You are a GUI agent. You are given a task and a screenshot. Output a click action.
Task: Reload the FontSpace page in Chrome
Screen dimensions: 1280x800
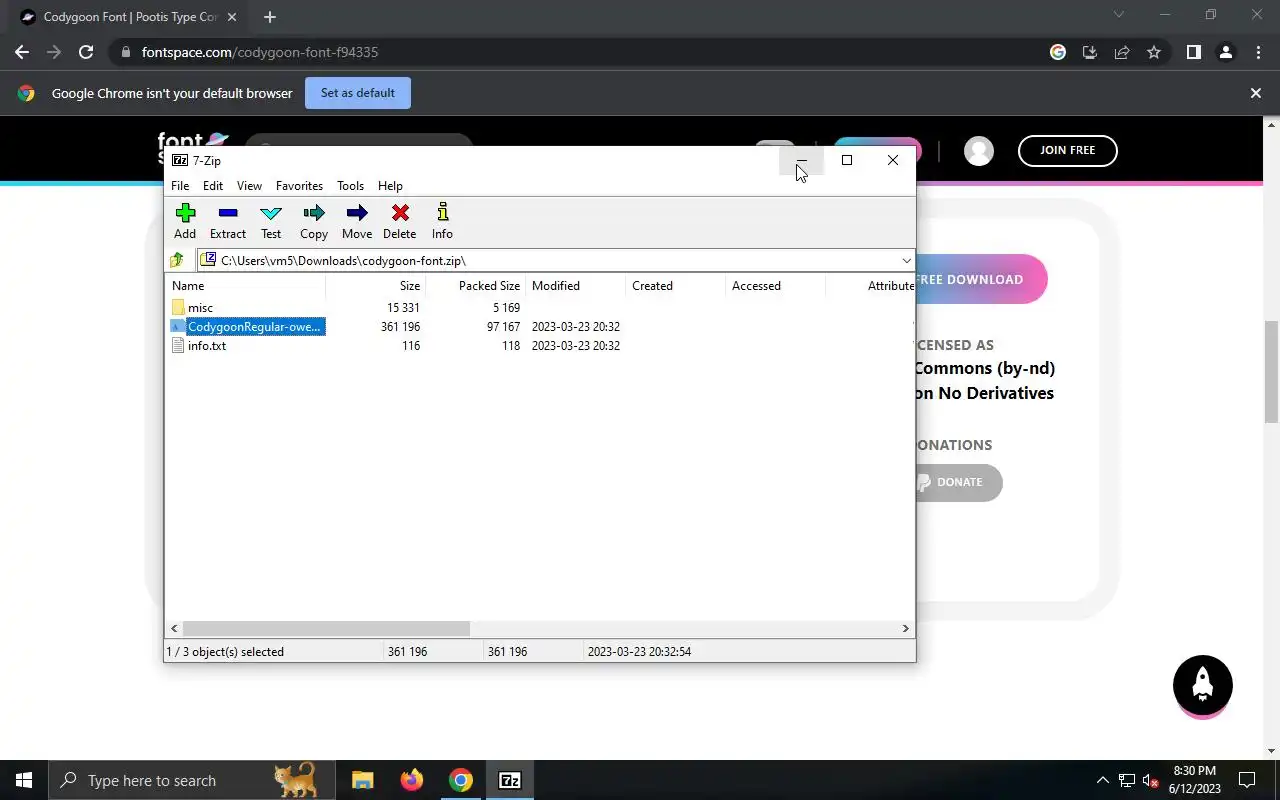click(x=86, y=52)
